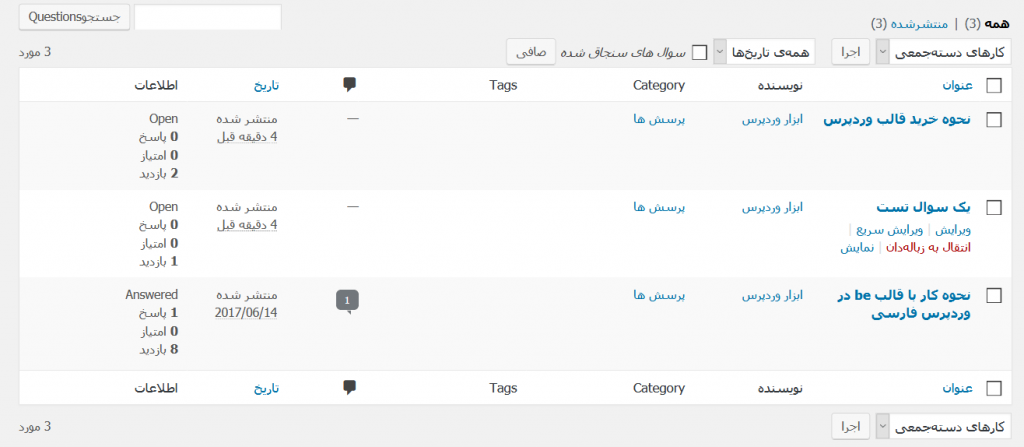The height and width of the screenshot is (447, 1024).
Task: Check the box for نحوه خرید قالب وردپرس
Action: (x=993, y=120)
